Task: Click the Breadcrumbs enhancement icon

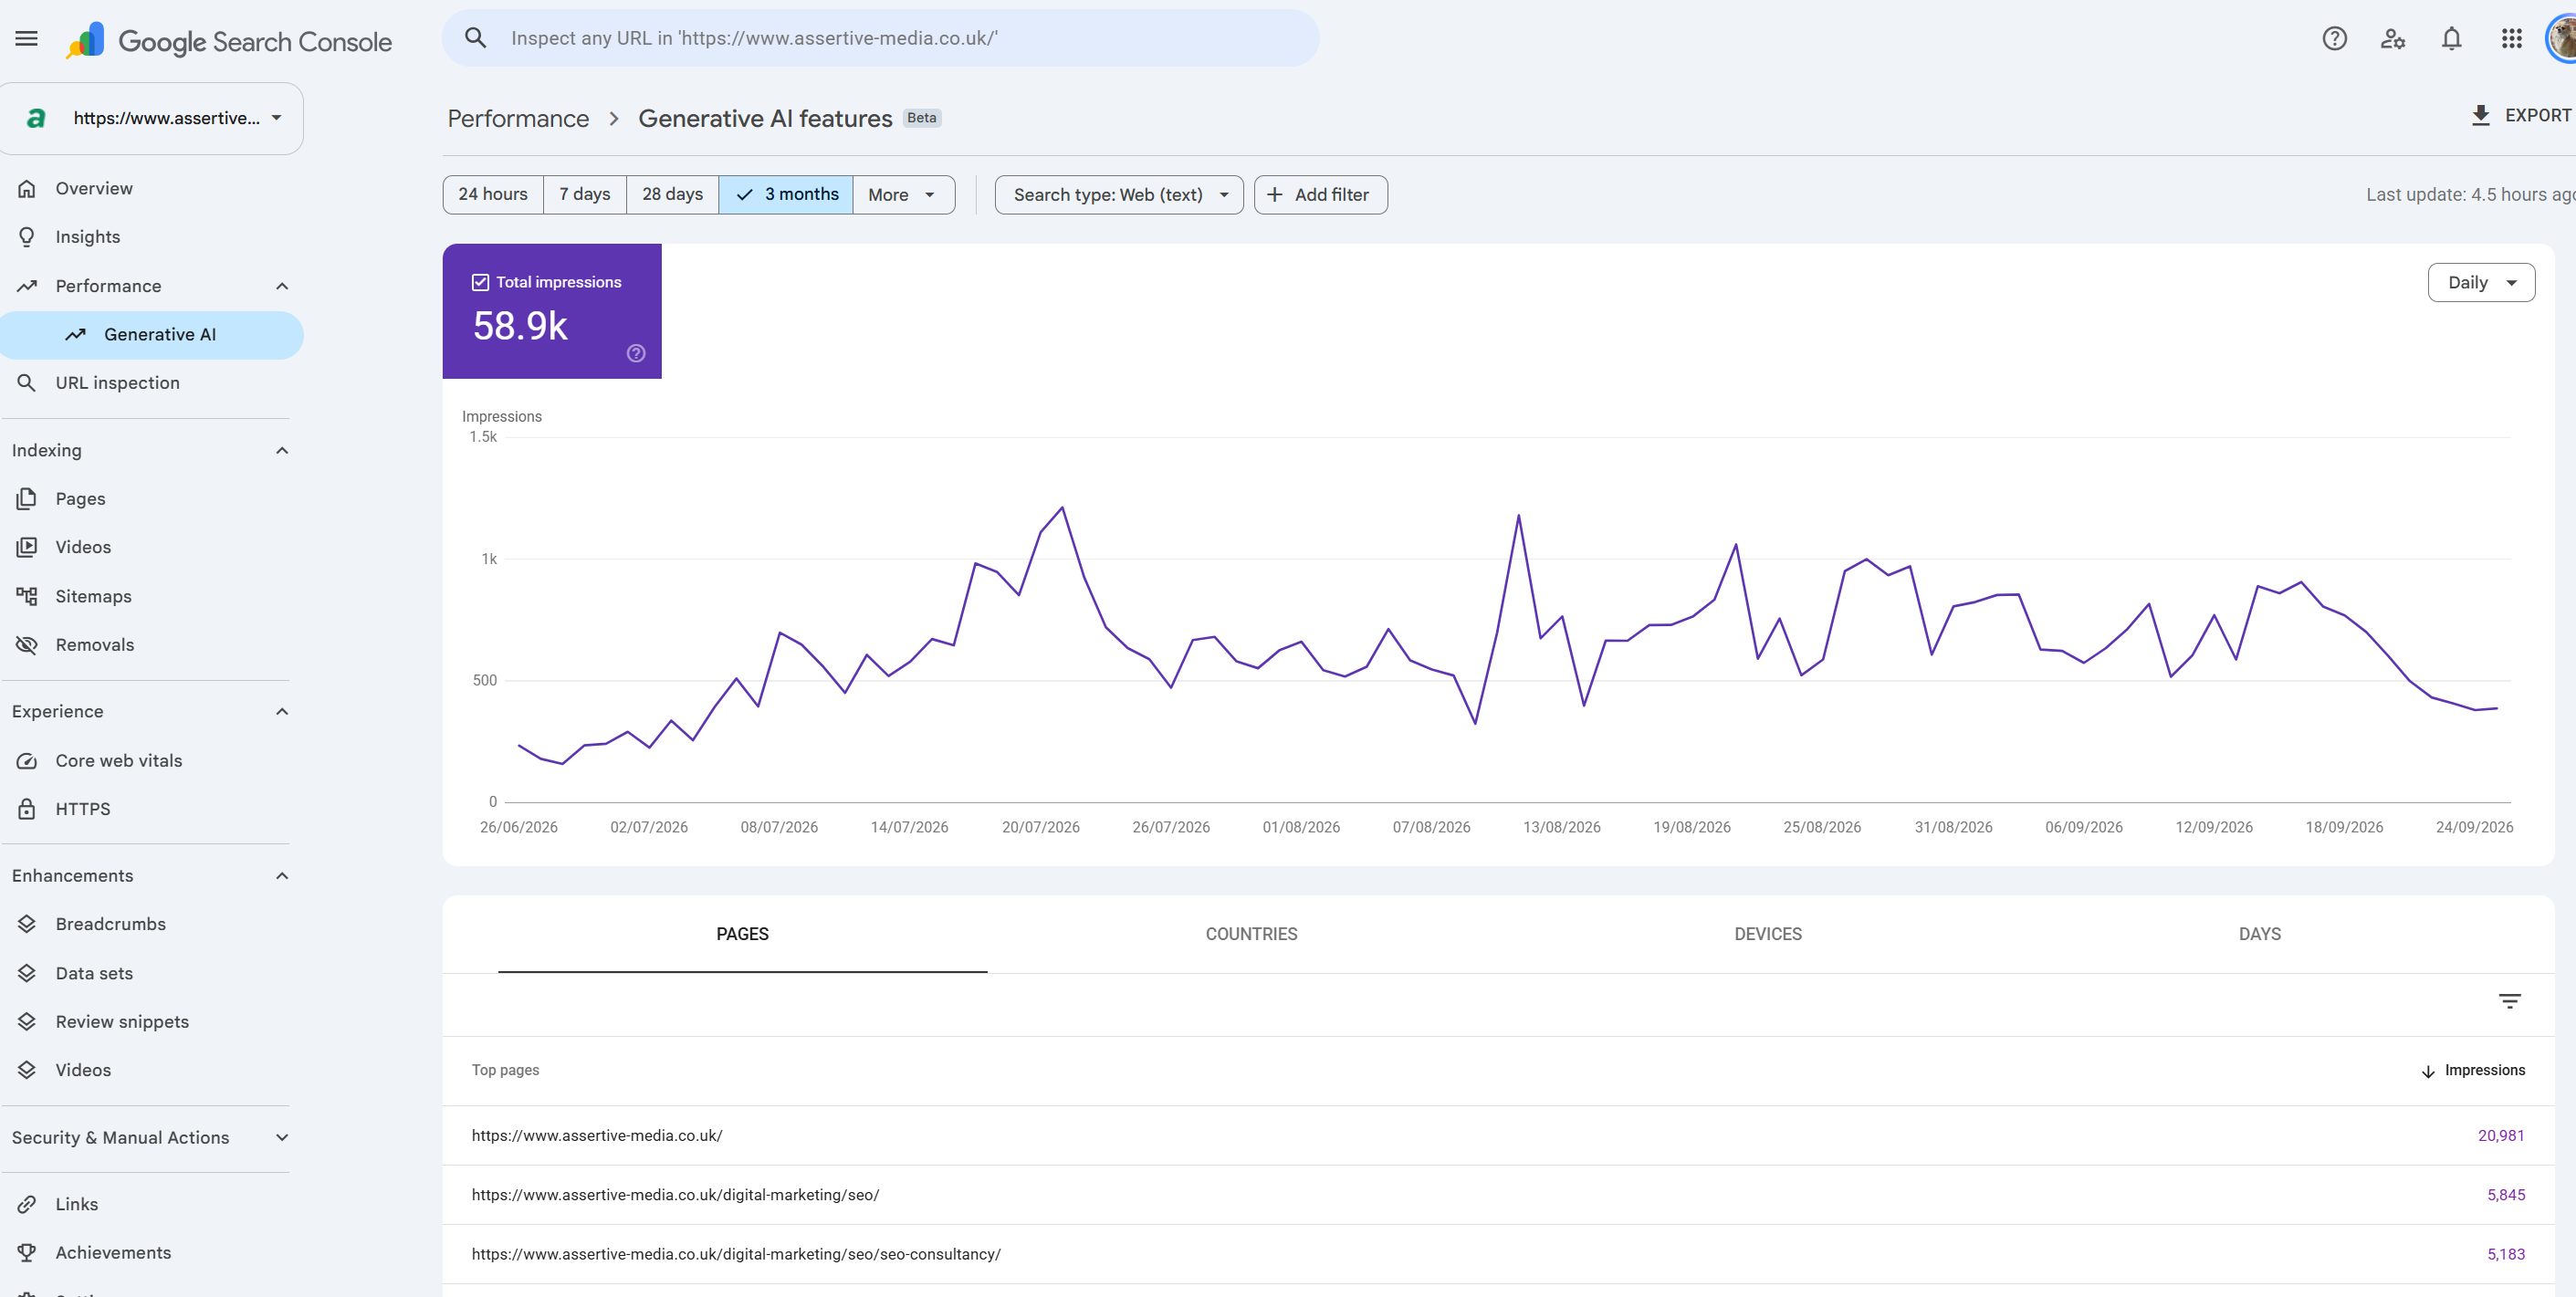Action: coord(27,924)
